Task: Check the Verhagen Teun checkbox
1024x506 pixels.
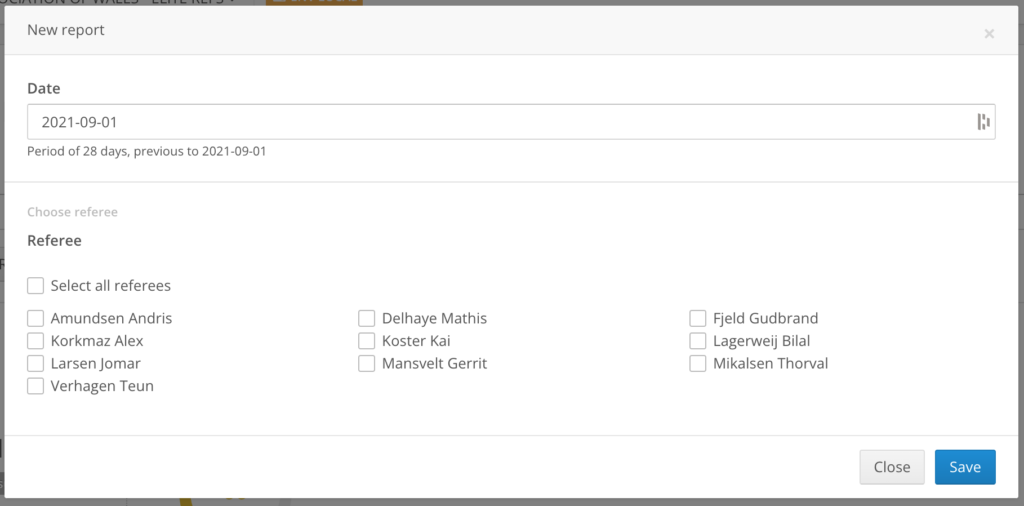Action: click(35, 385)
